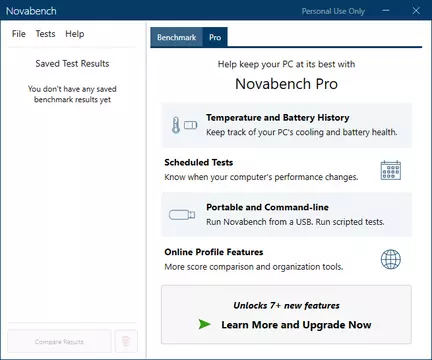
Task: Click 'More score comparison and organization tools' text
Action: click(254, 267)
